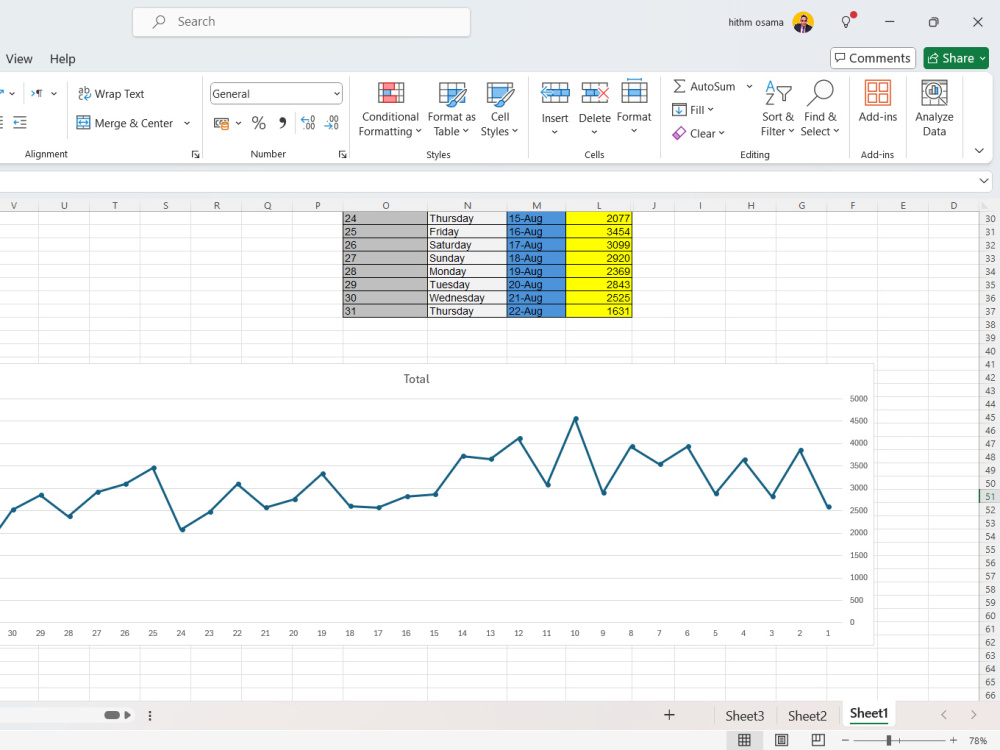
Task: Click the 78% zoom level
Action: pyautogui.click(x=978, y=740)
